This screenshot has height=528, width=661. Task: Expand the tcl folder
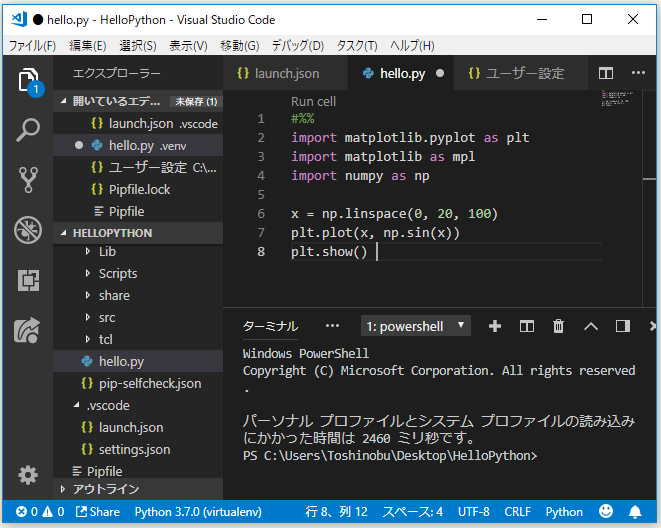[88, 339]
